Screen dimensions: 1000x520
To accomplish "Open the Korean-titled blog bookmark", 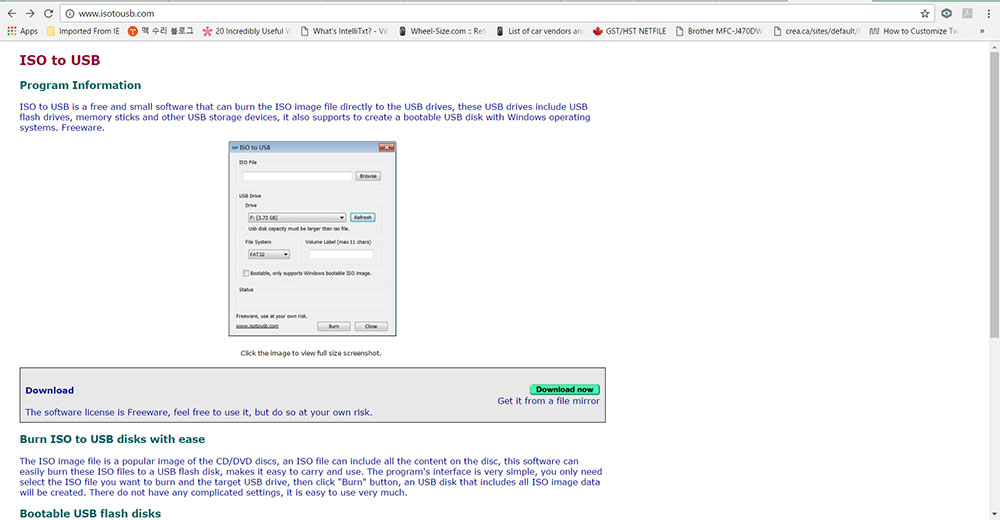I will tap(161, 31).
